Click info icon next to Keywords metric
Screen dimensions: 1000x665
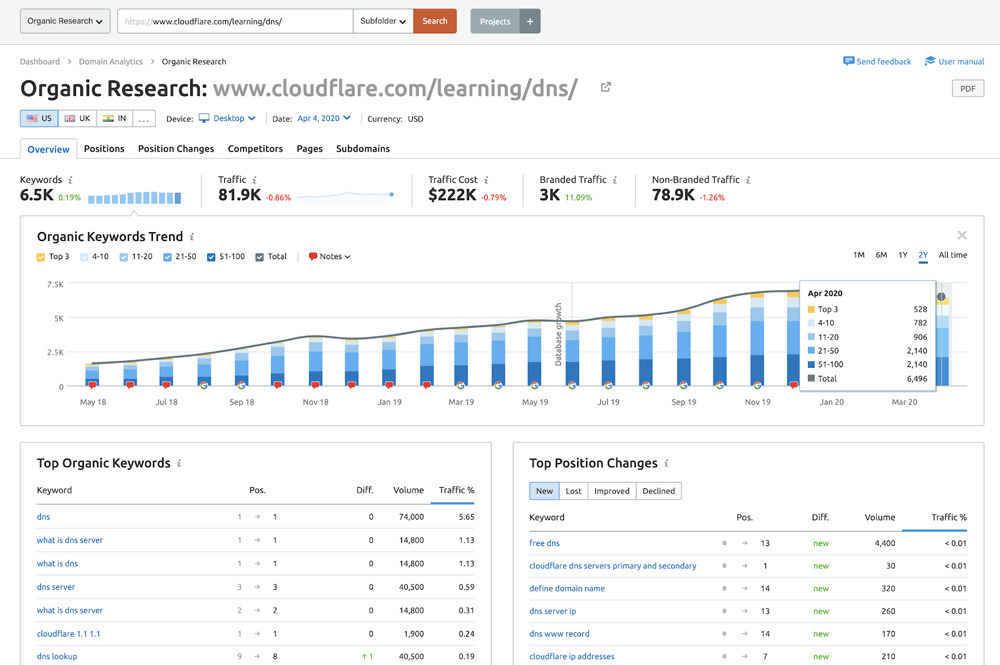point(71,180)
